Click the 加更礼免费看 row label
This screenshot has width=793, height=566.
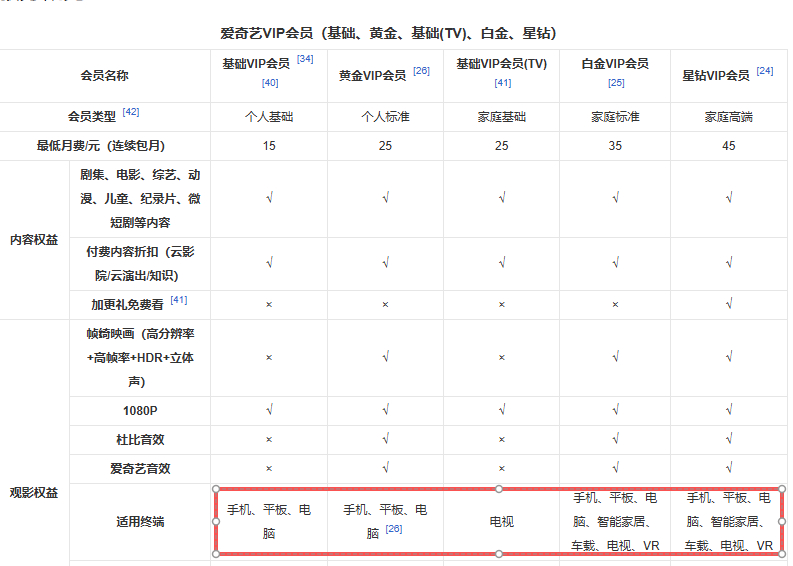tap(127, 304)
